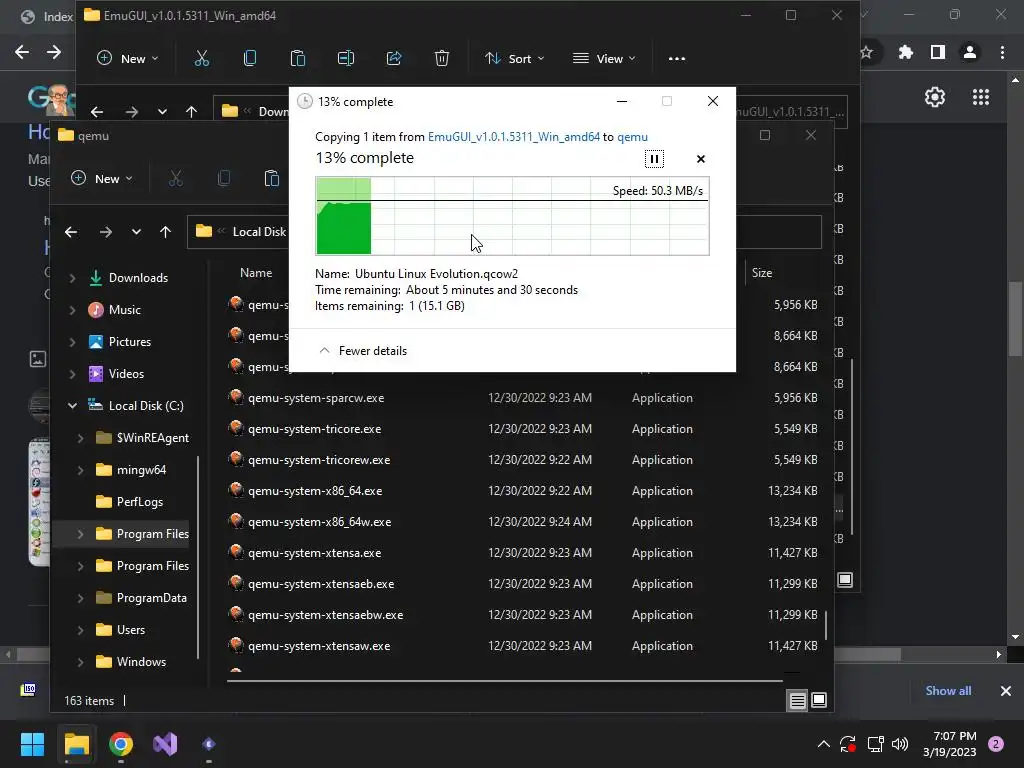Open Chrome three-dot menu
The image size is (1024, 768).
click(x=1002, y=52)
